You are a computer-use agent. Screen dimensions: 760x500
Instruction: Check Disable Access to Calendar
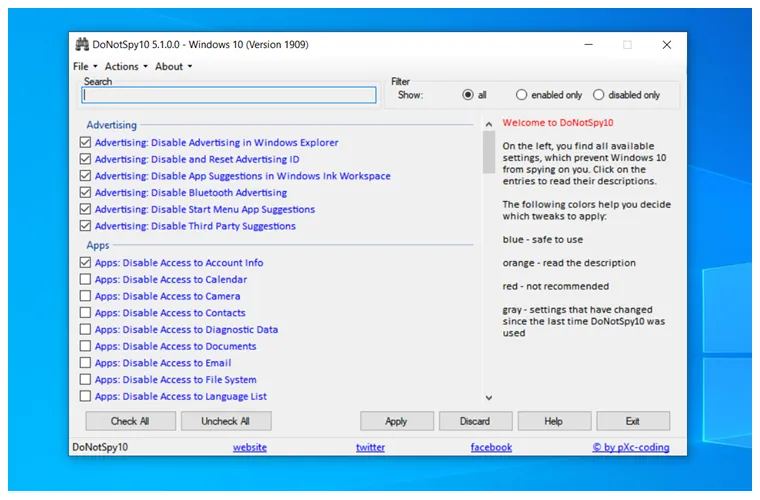point(85,280)
